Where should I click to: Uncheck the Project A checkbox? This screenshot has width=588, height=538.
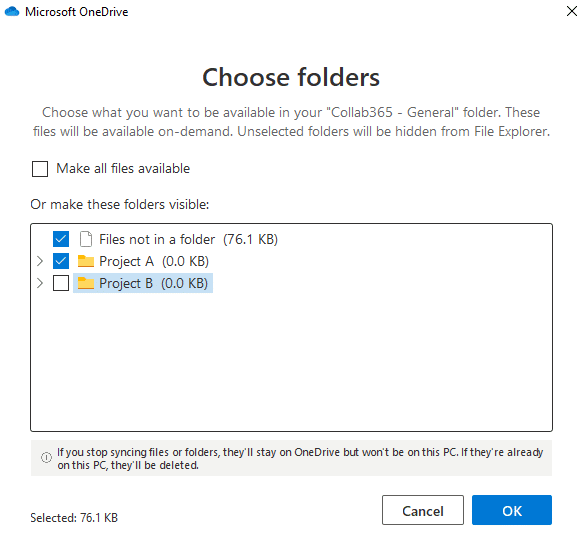(x=61, y=261)
